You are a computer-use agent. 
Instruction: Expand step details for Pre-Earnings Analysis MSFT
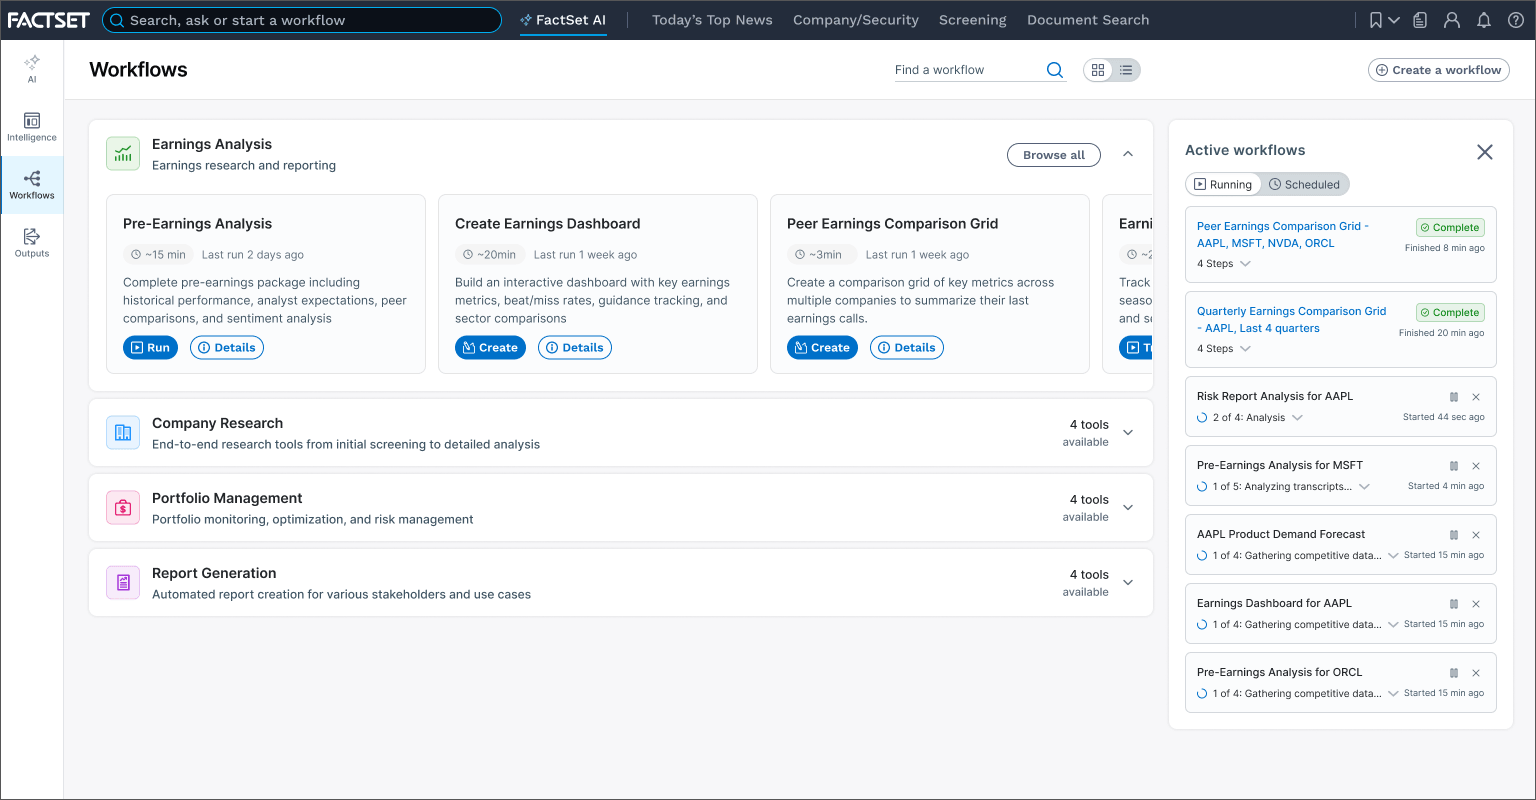click(1364, 487)
